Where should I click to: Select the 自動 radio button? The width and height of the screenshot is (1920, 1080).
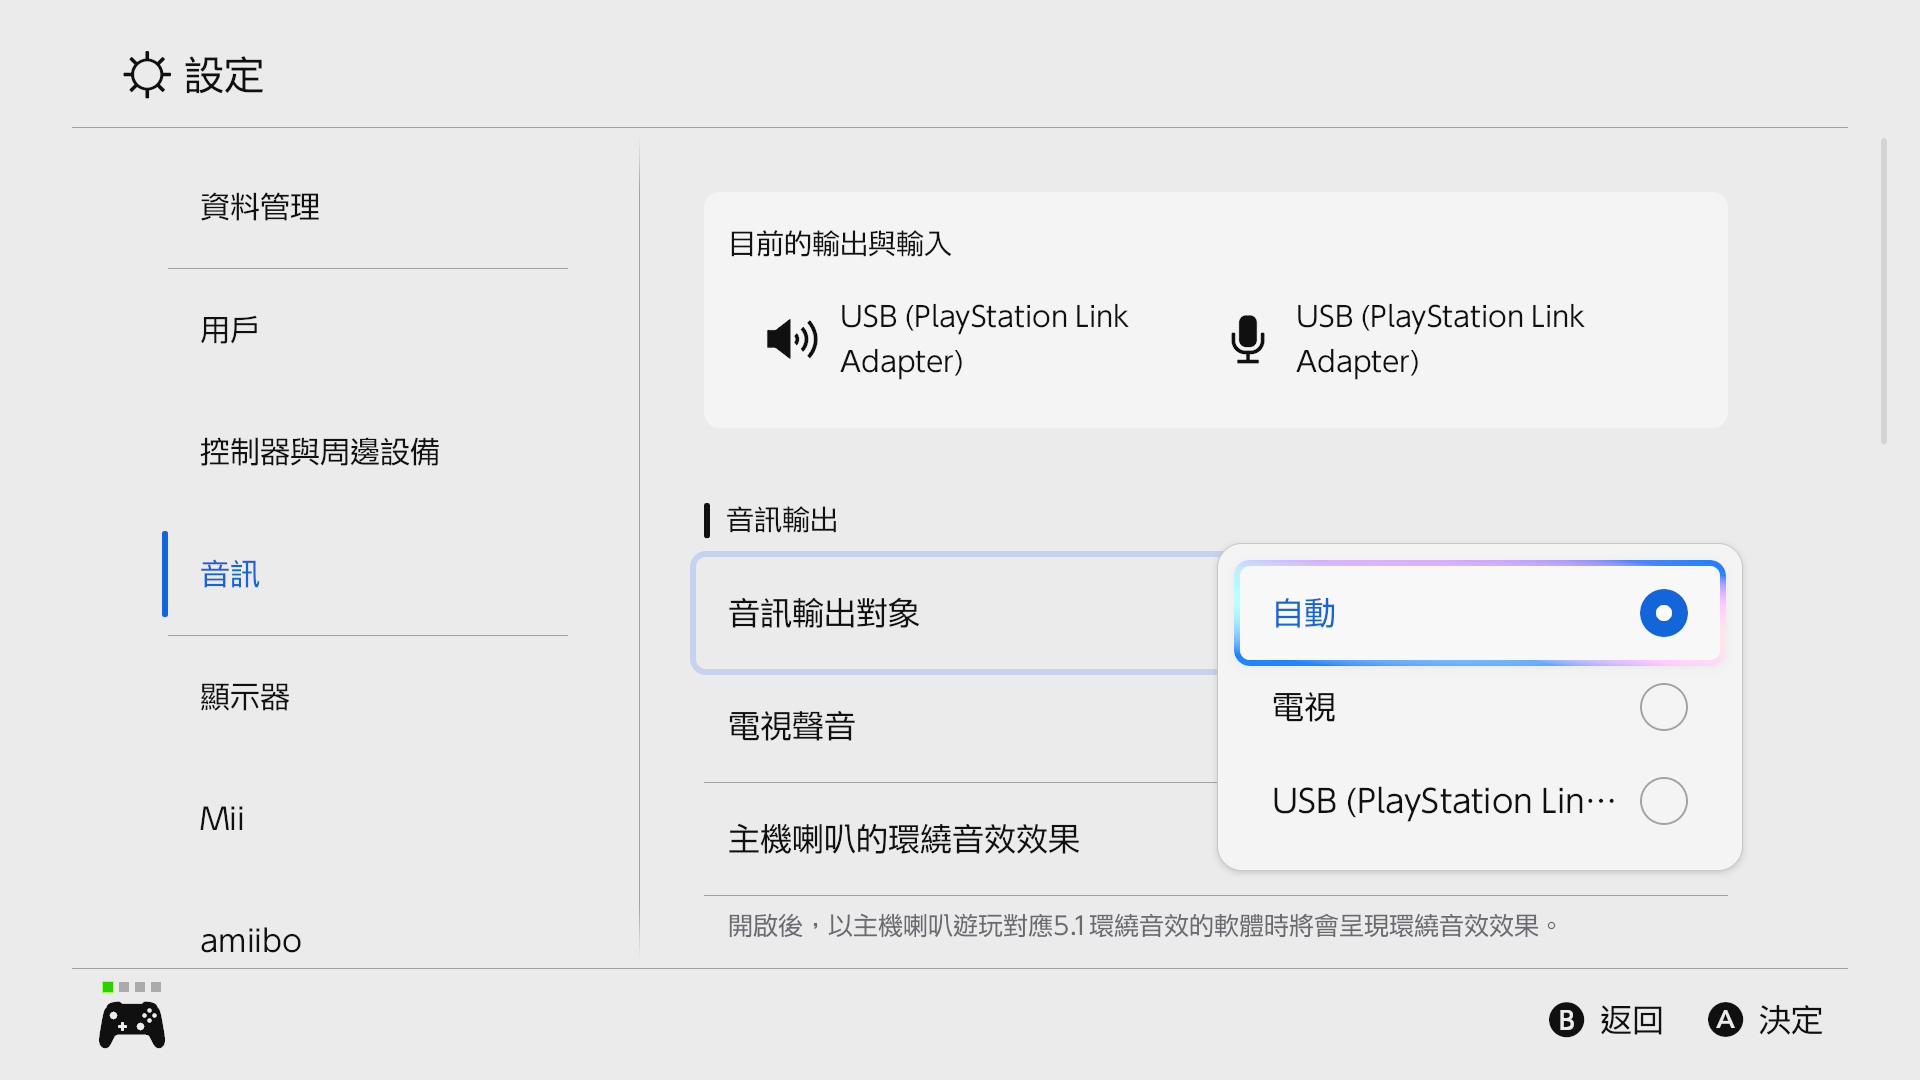[1663, 613]
